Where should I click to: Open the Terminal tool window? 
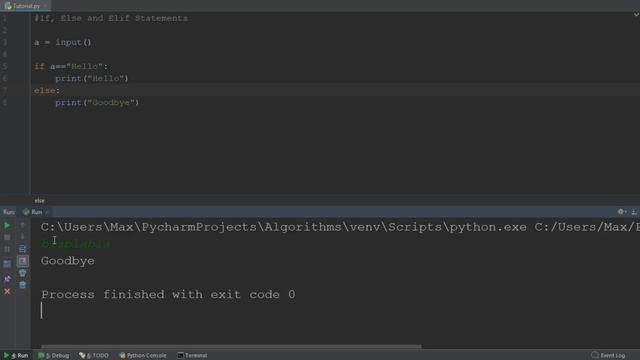[192, 356]
